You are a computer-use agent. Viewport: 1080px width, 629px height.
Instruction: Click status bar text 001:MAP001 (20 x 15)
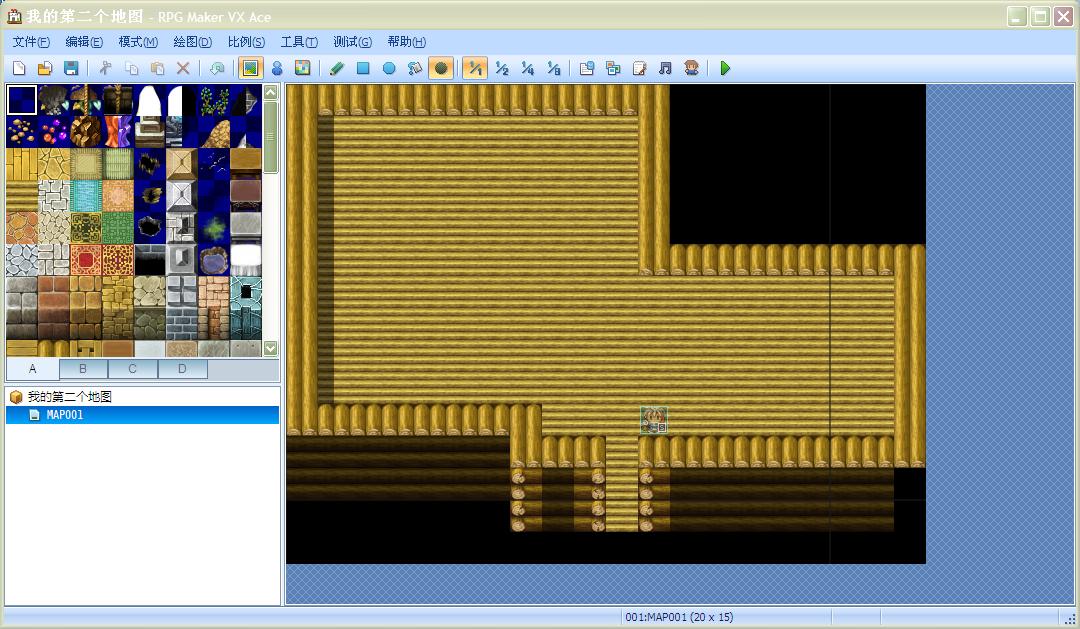click(679, 617)
